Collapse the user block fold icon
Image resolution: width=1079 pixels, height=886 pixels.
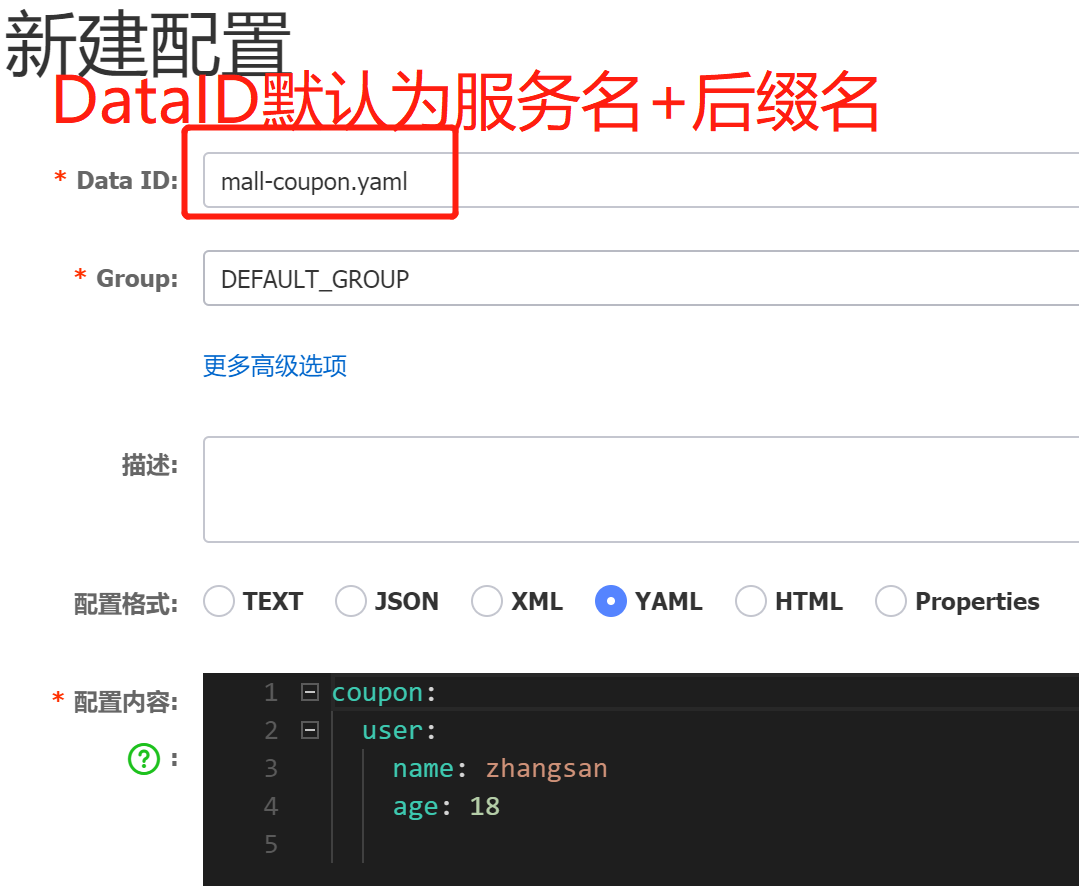click(310, 730)
